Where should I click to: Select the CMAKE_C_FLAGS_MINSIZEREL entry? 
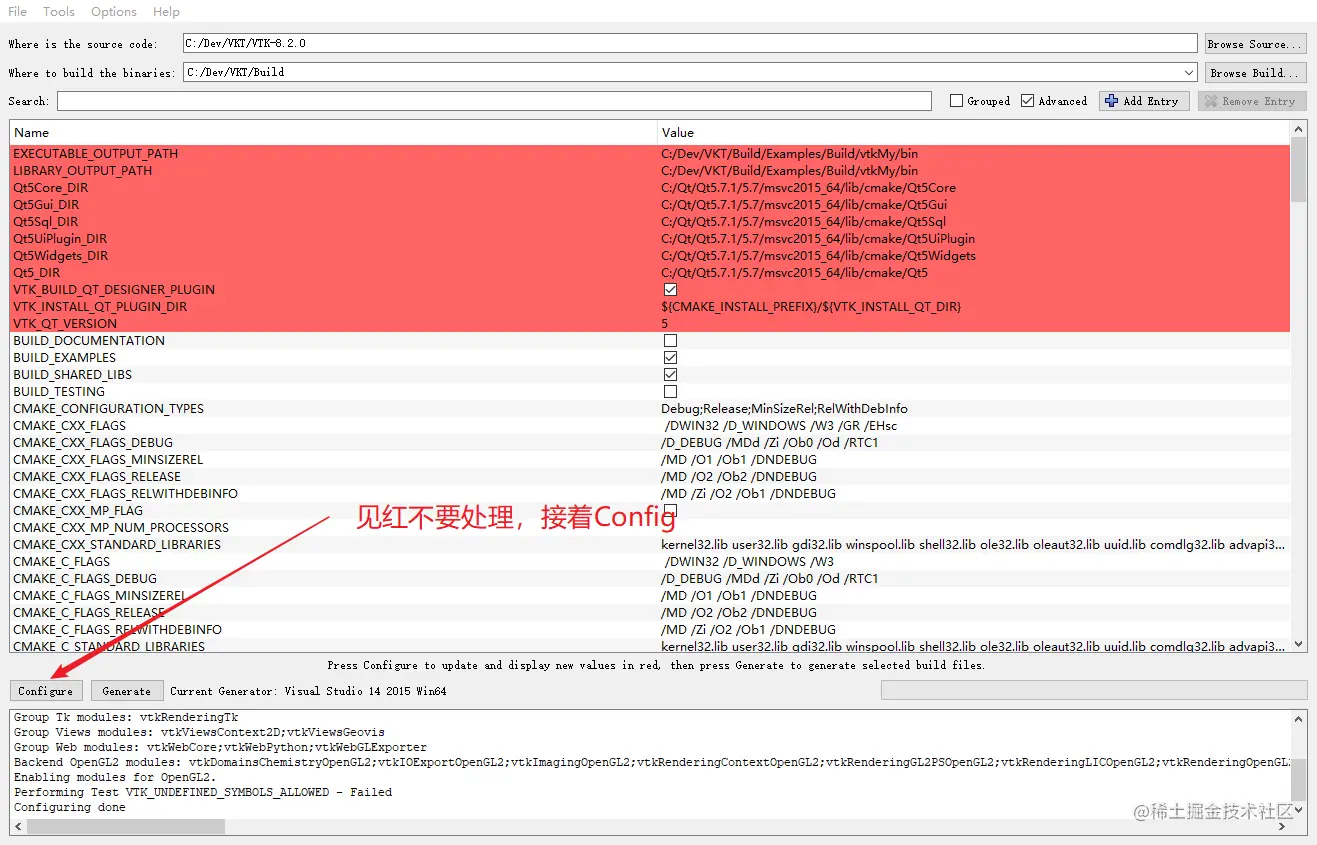point(99,596)
